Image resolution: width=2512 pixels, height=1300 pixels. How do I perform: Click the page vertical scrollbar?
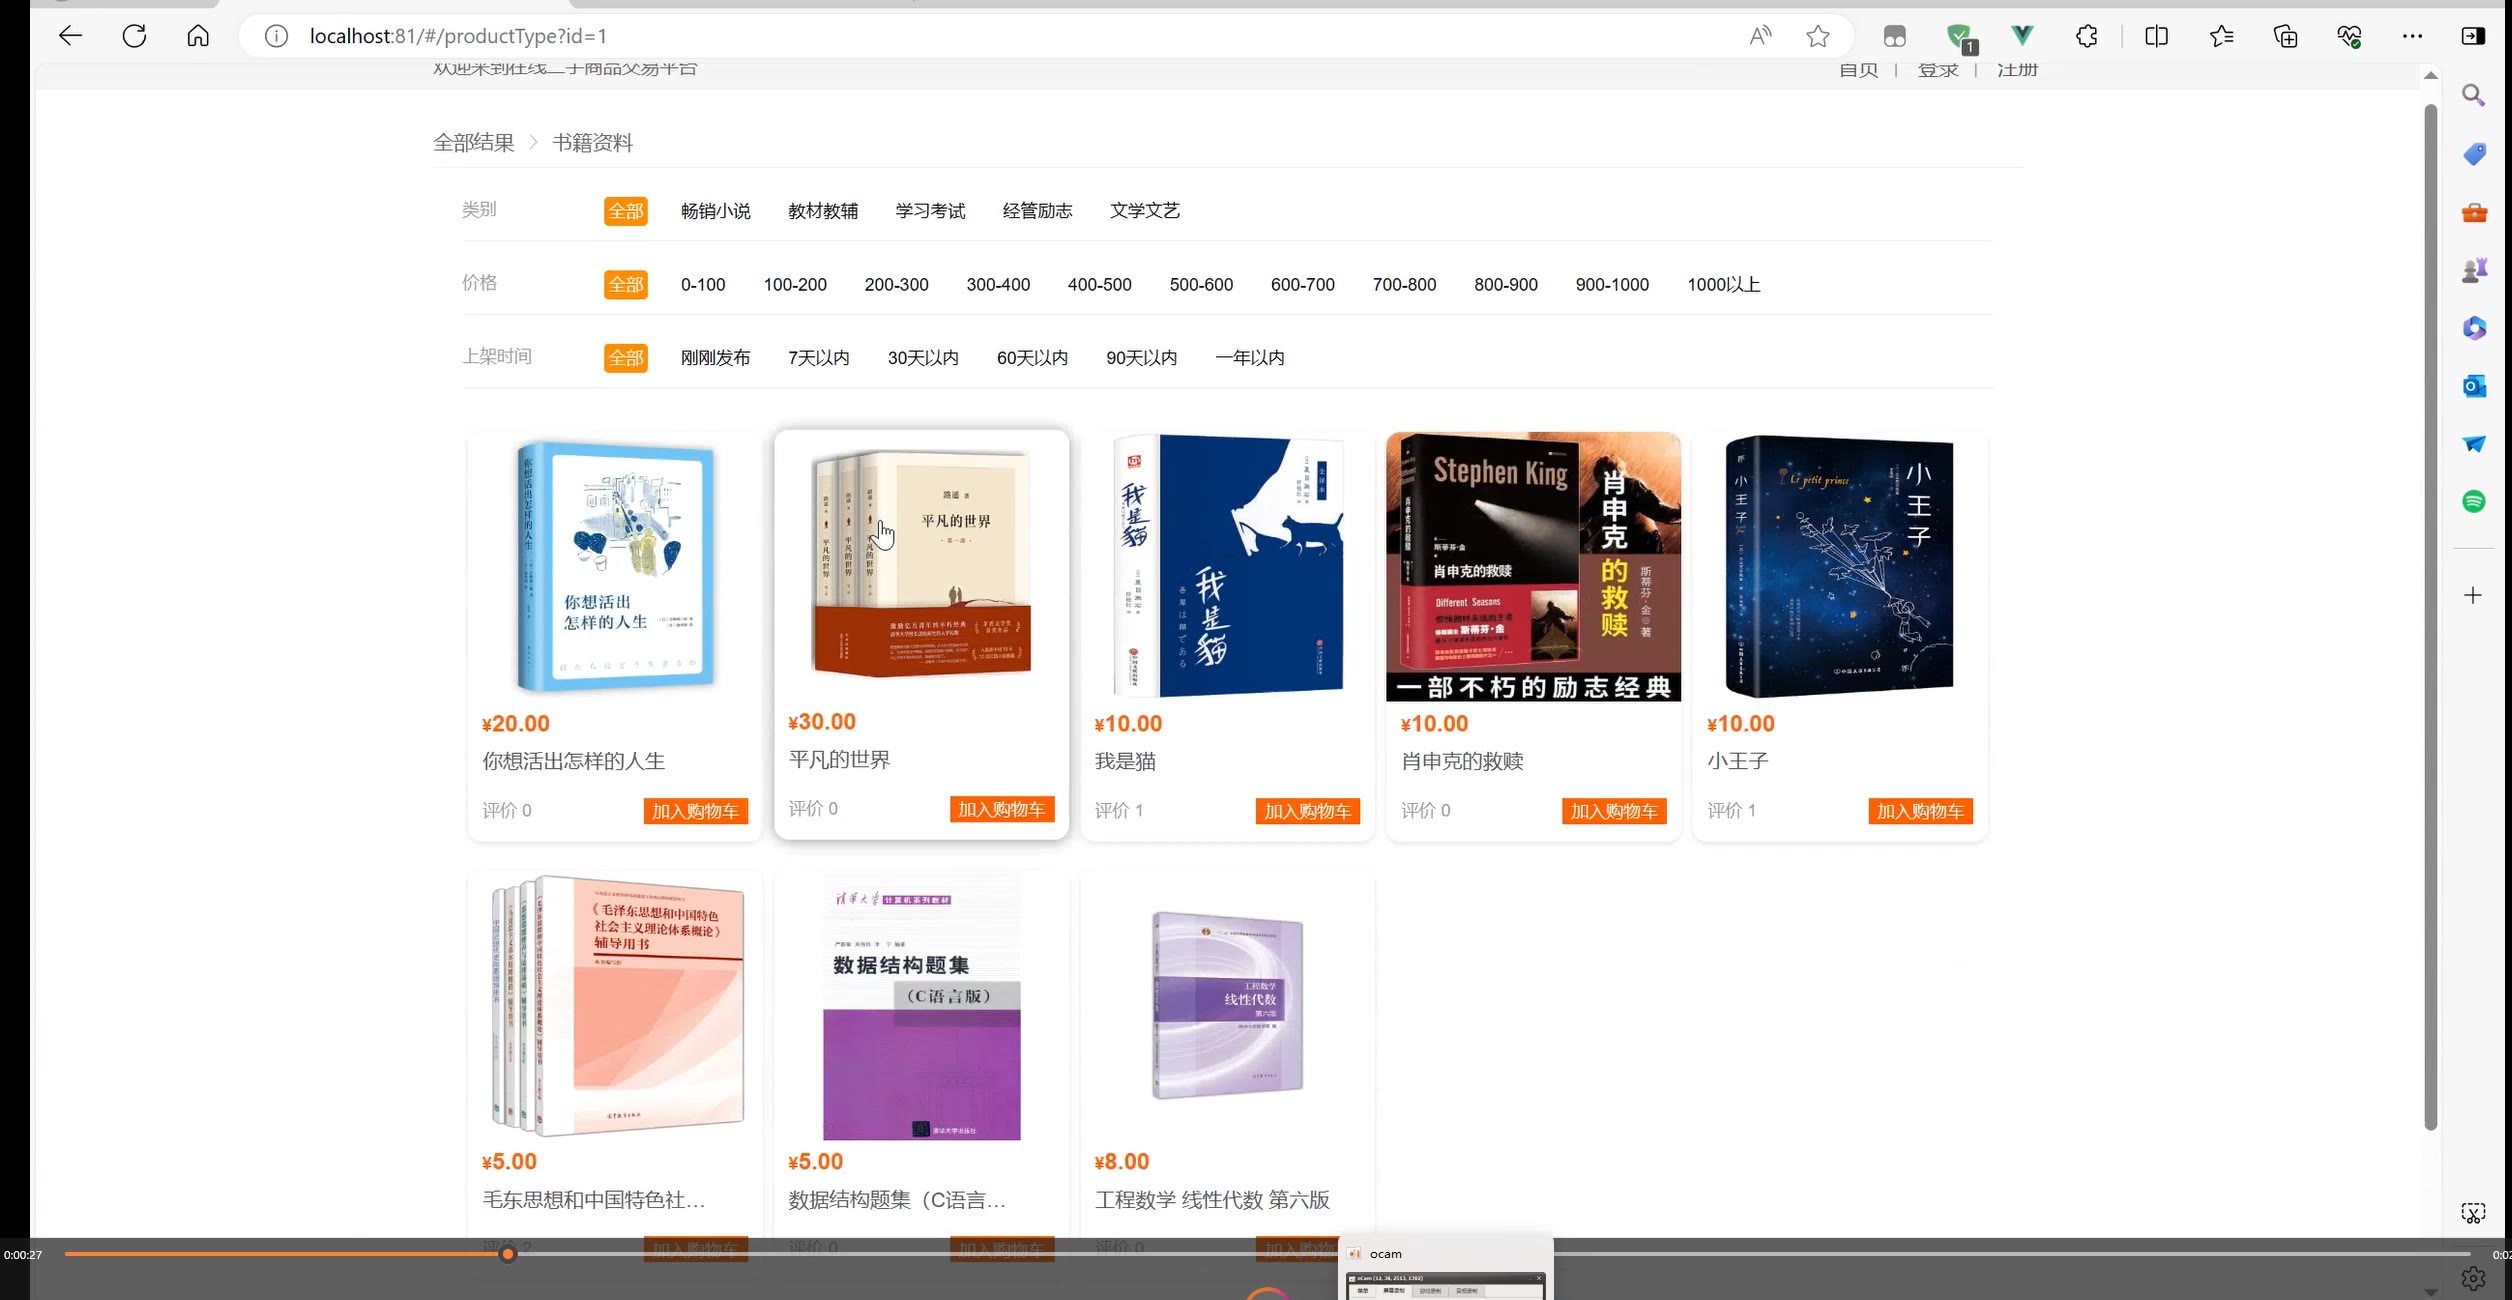tap(2431, 617)
